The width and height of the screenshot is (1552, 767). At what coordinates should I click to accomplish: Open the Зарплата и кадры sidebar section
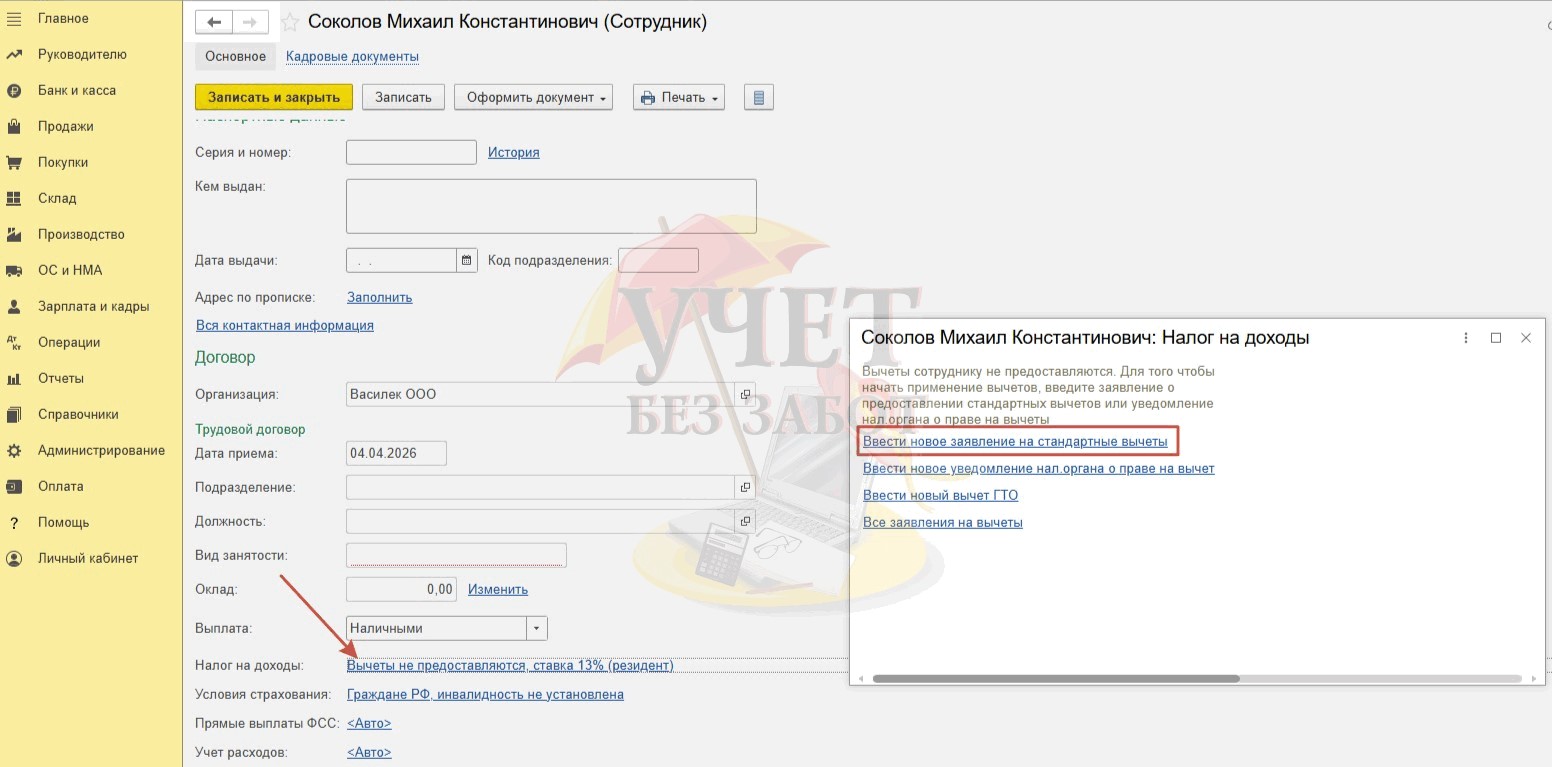coord(93,306)
